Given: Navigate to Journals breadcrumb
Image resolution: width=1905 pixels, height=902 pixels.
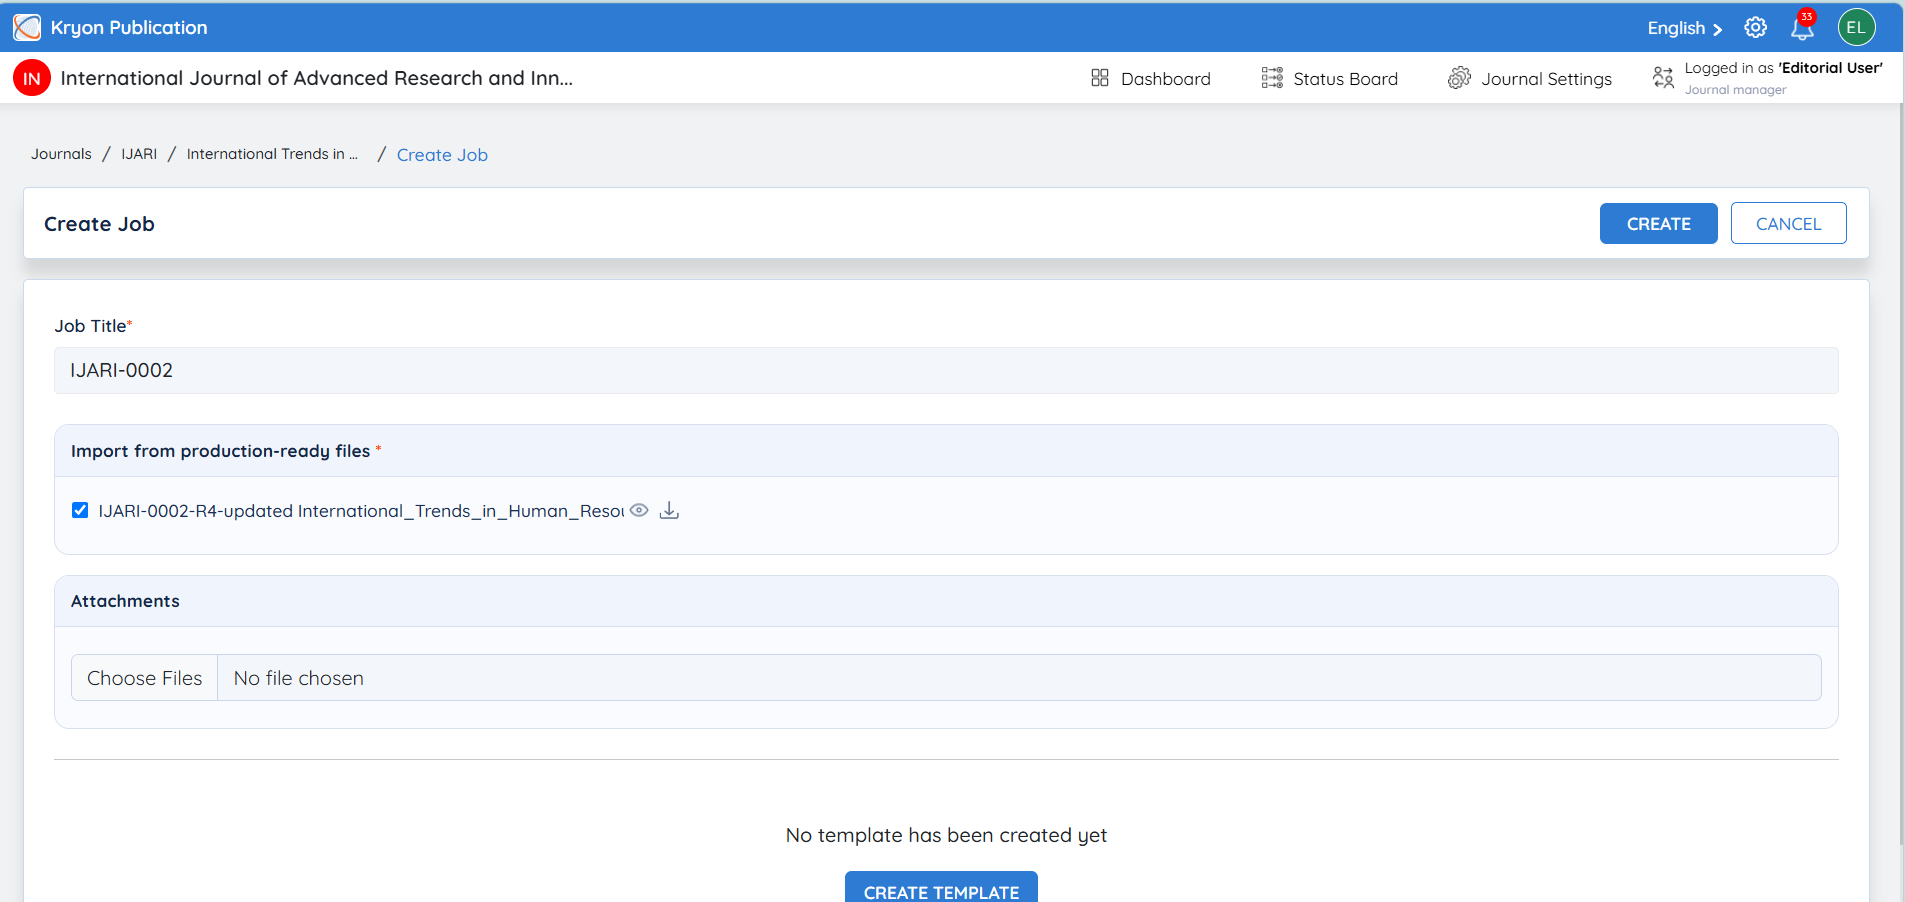Looking at the screenshot, I should click(x=61, y=154).
